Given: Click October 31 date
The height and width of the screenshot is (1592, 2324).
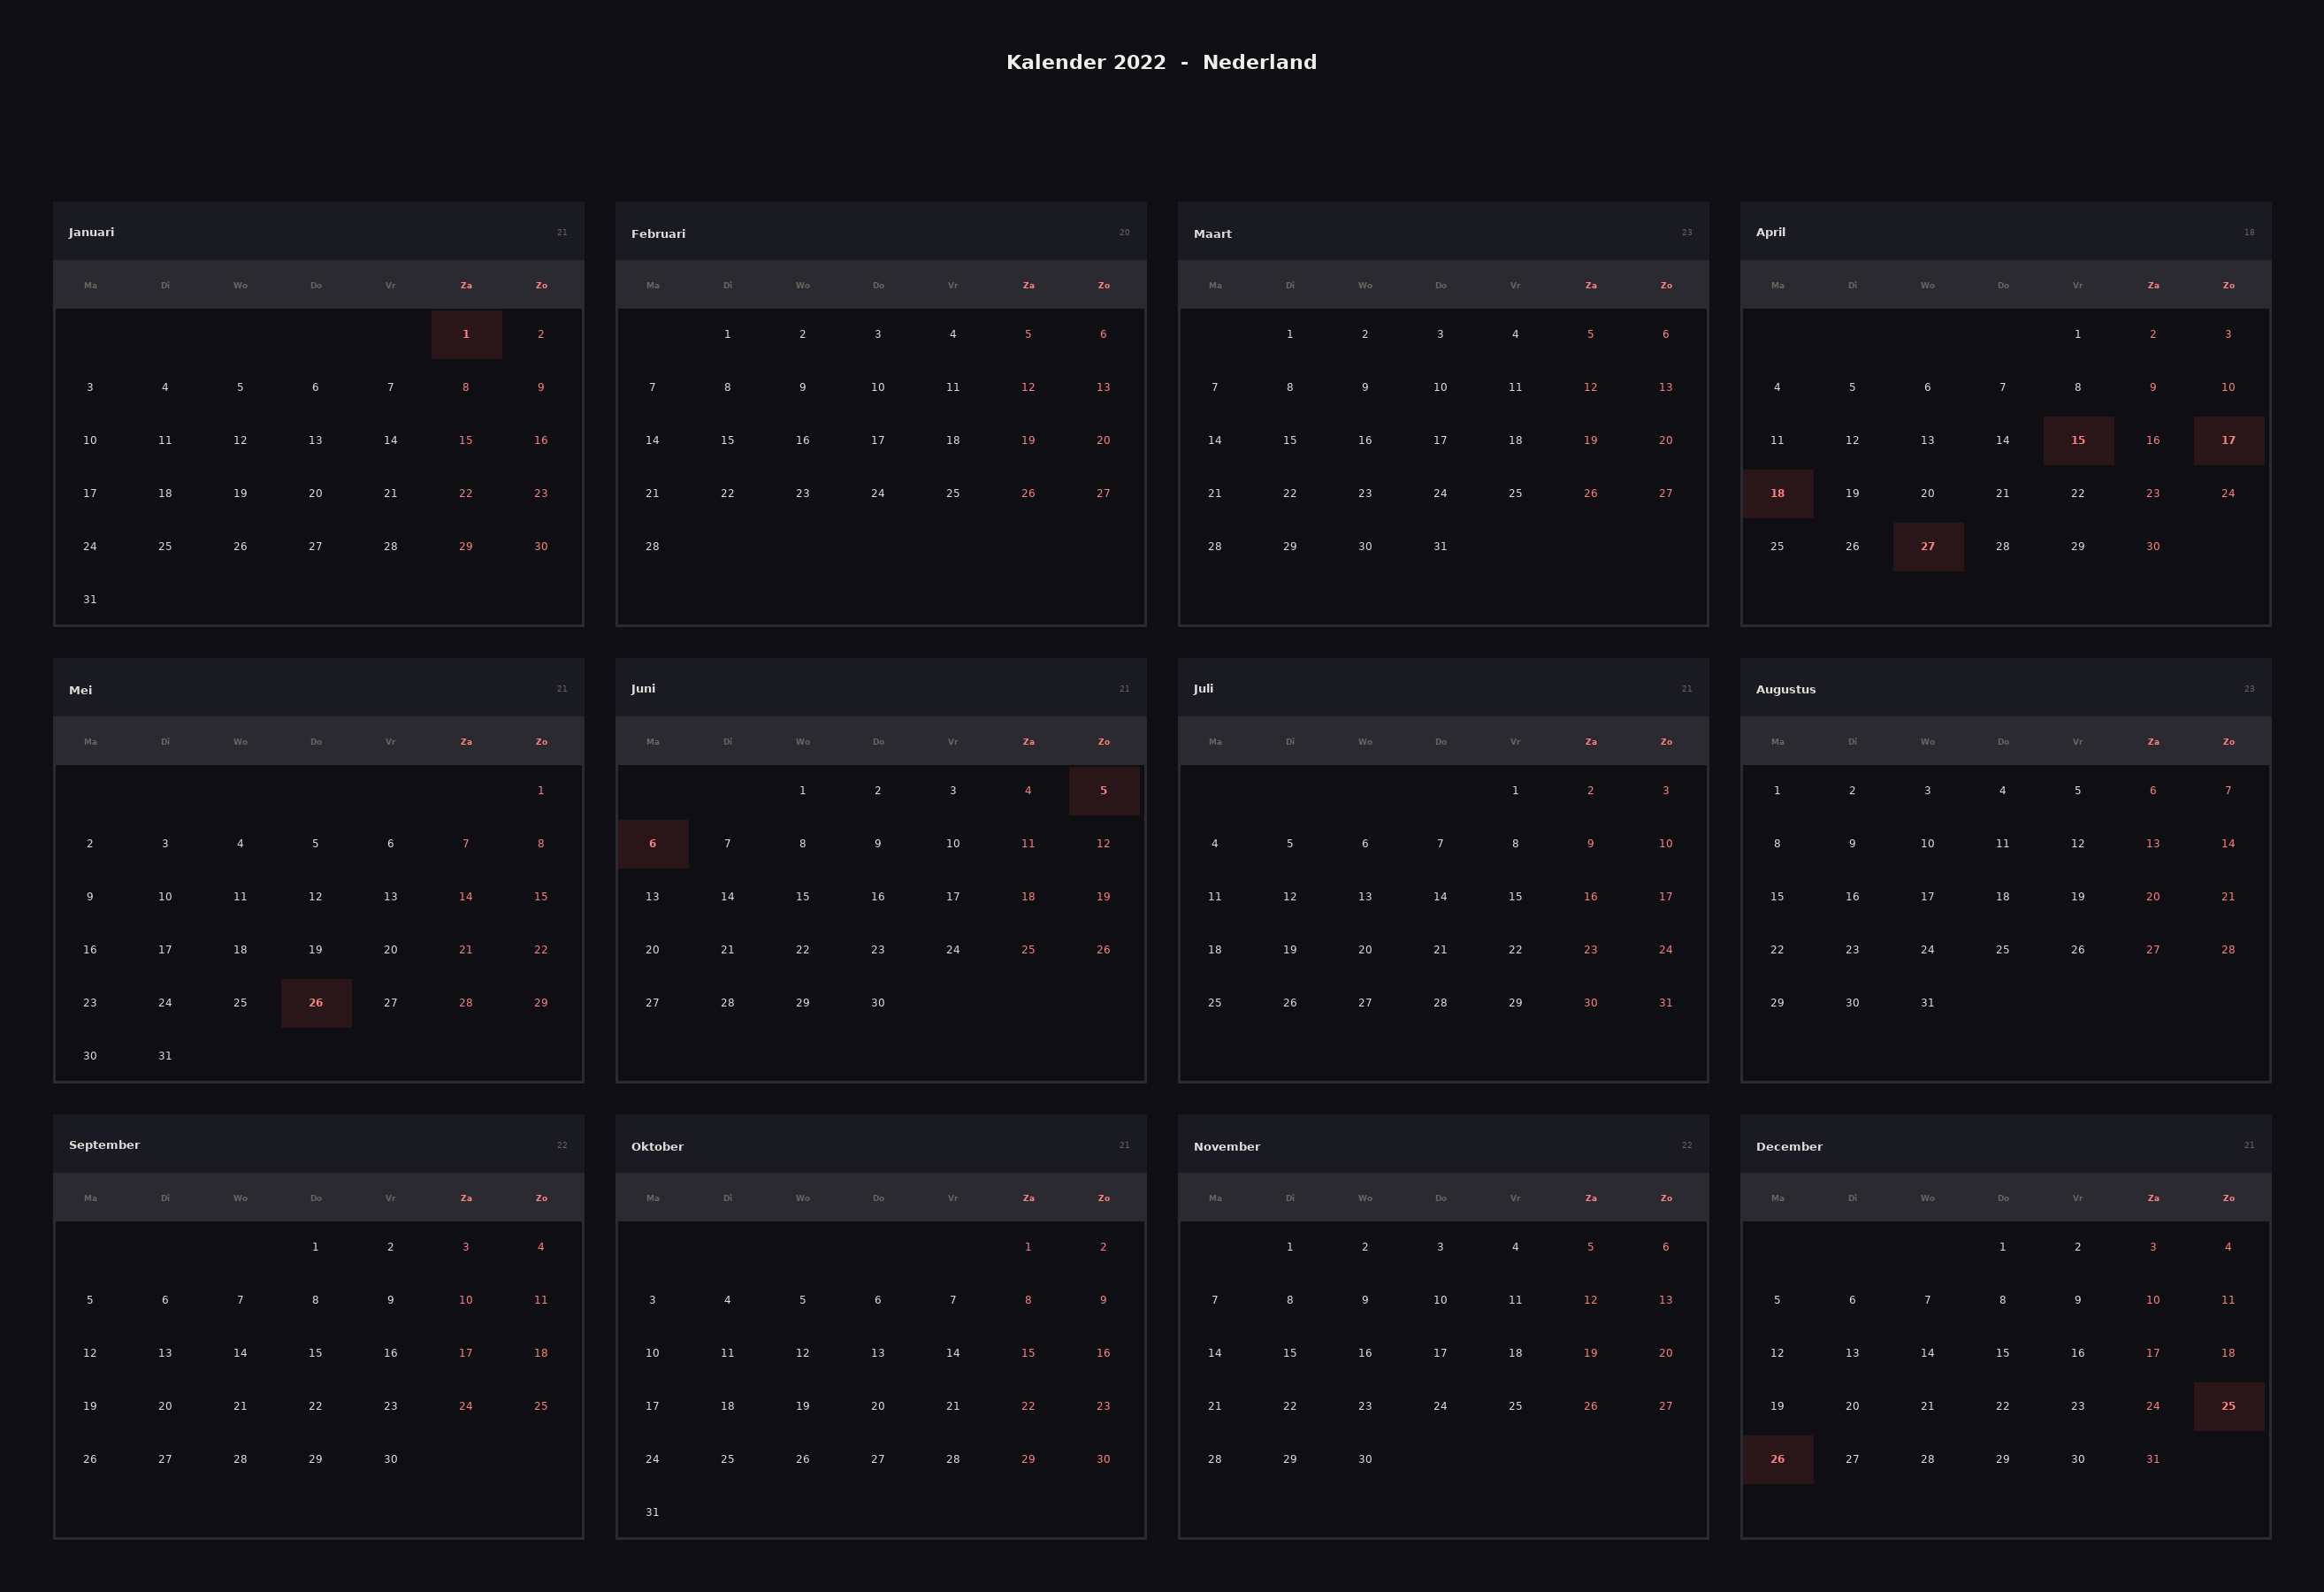Looking at the screenshot, I should (x=652, y=1511).
